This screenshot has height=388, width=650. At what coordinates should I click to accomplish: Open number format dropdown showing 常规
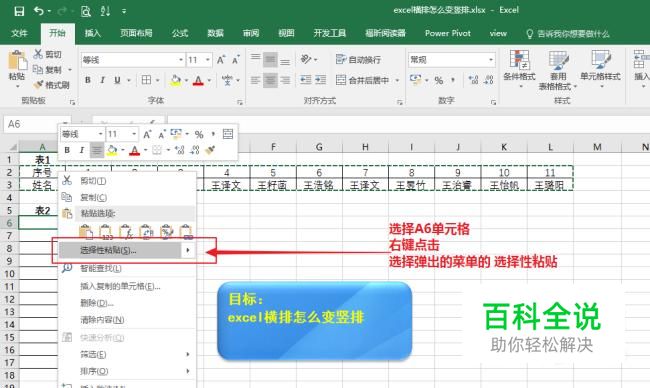(x=490, y=60)
